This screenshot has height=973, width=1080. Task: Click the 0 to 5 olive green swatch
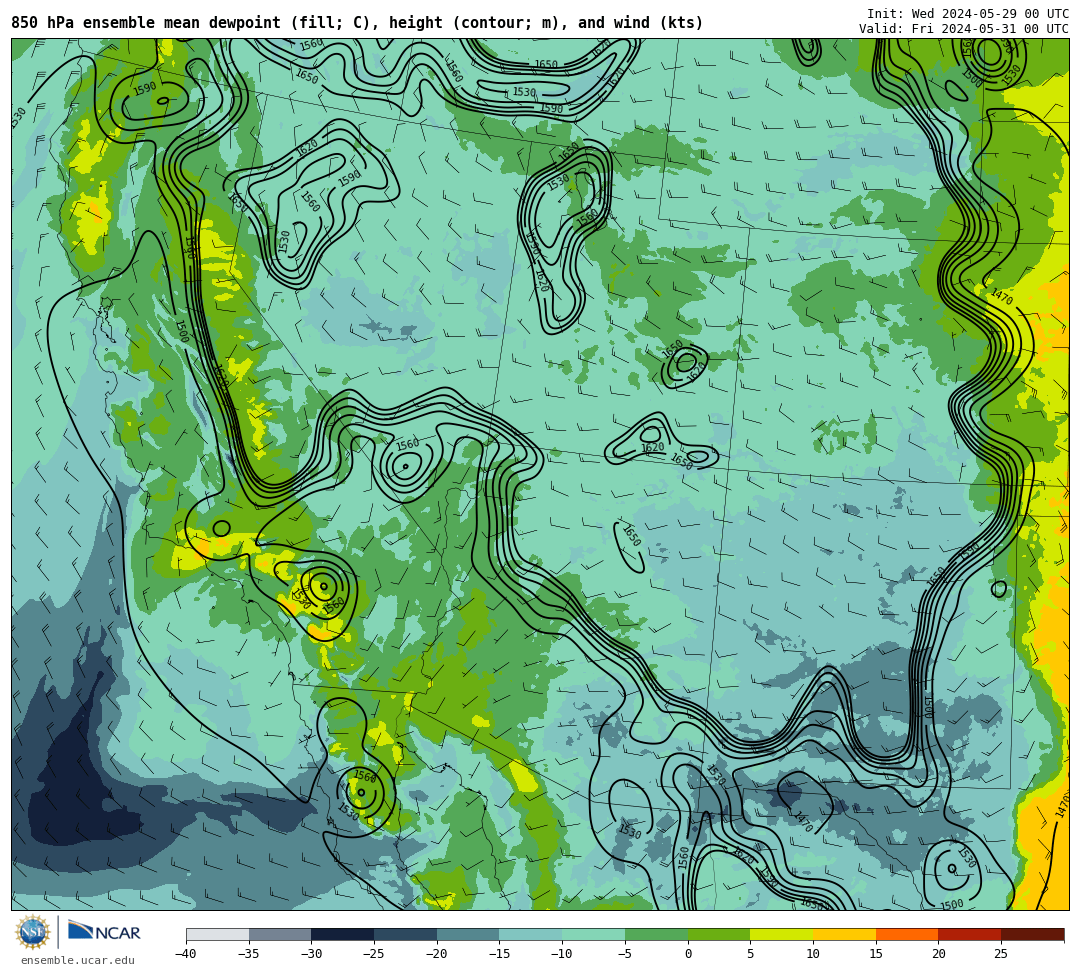(719, 934)
